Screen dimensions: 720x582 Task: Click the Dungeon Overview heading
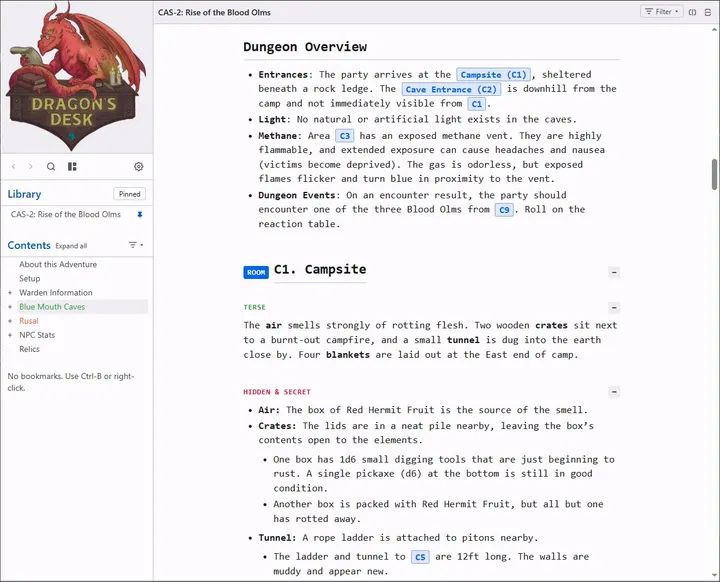(305, 47)
